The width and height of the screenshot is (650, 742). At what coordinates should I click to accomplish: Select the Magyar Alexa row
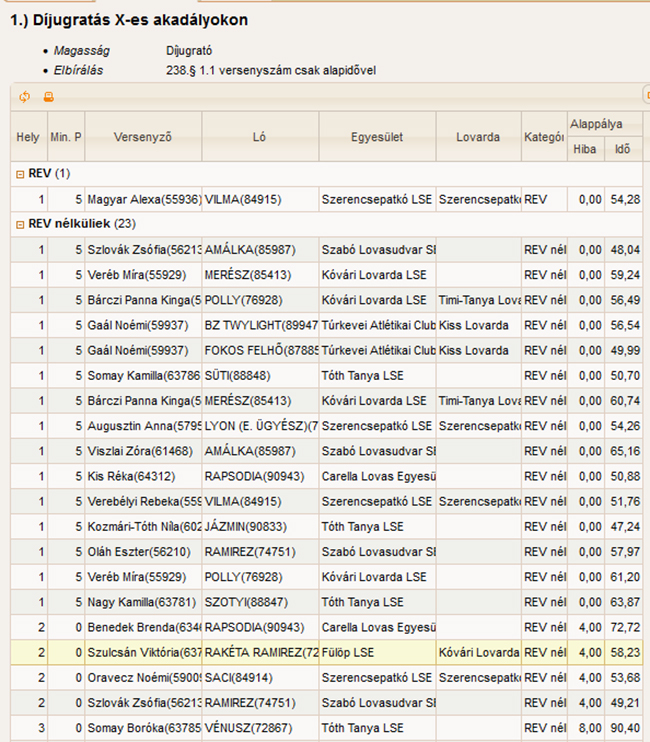pyautogui.click(x=144, y=200)
